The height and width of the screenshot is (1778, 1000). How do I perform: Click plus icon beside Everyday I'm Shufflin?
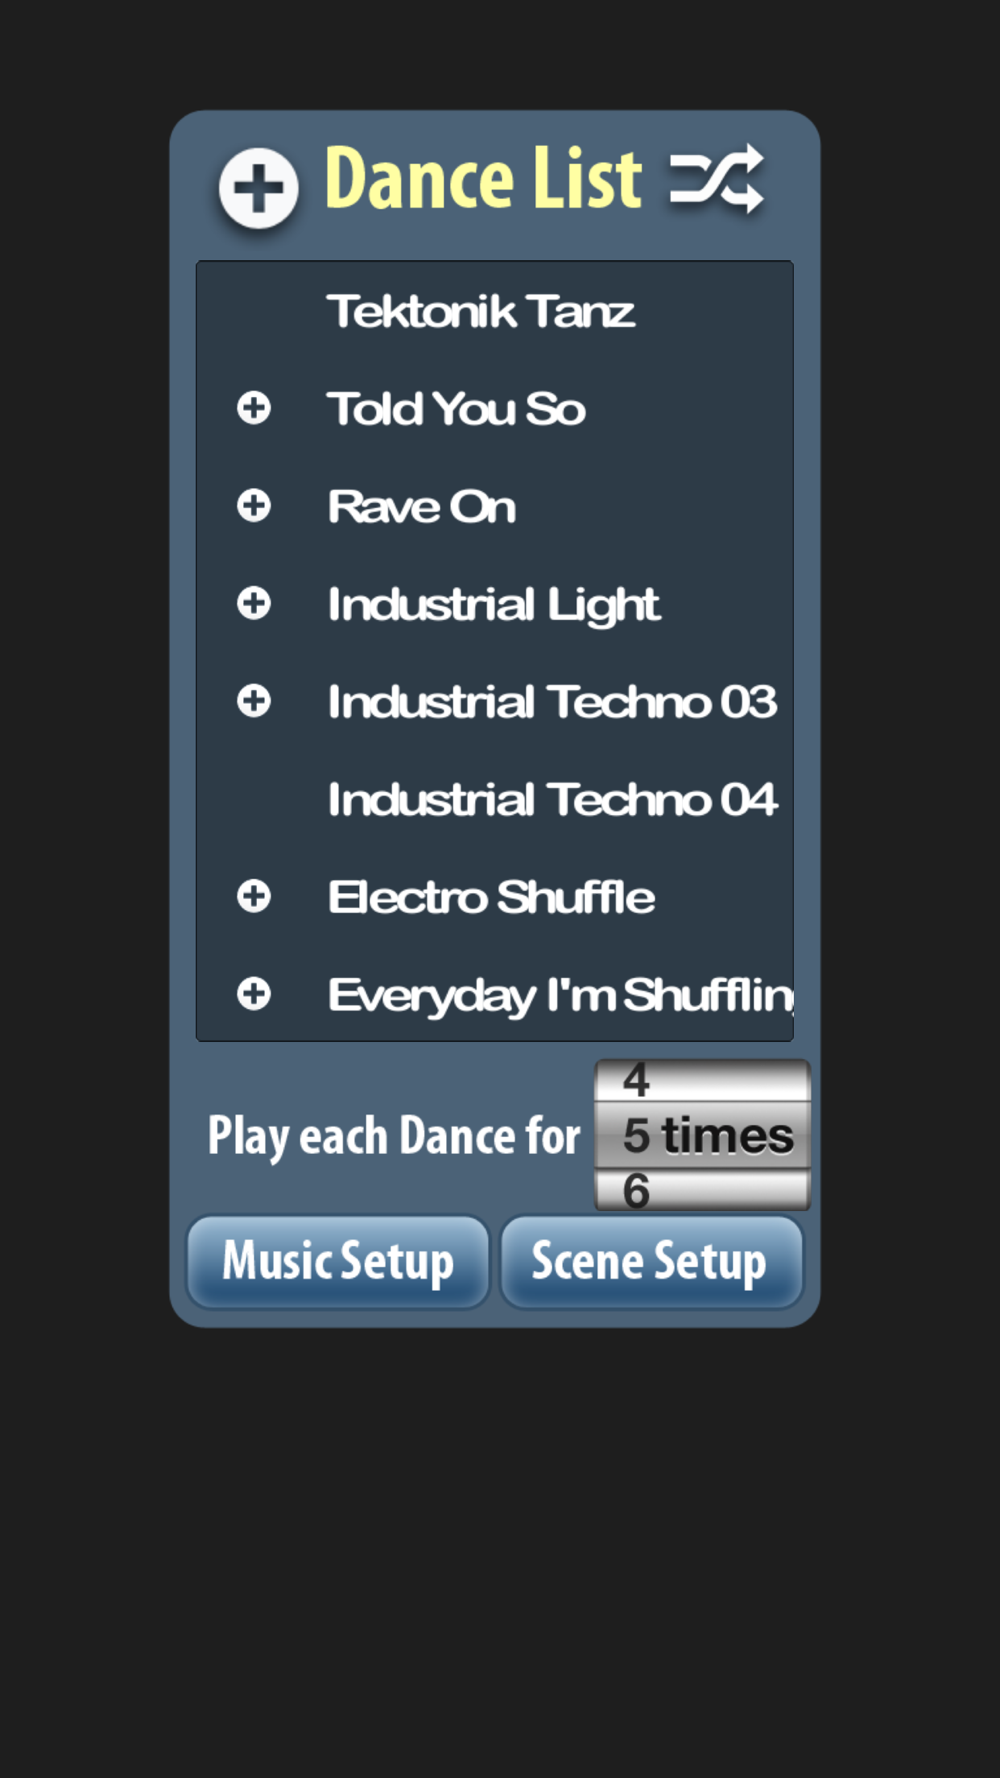click(254, 994)
